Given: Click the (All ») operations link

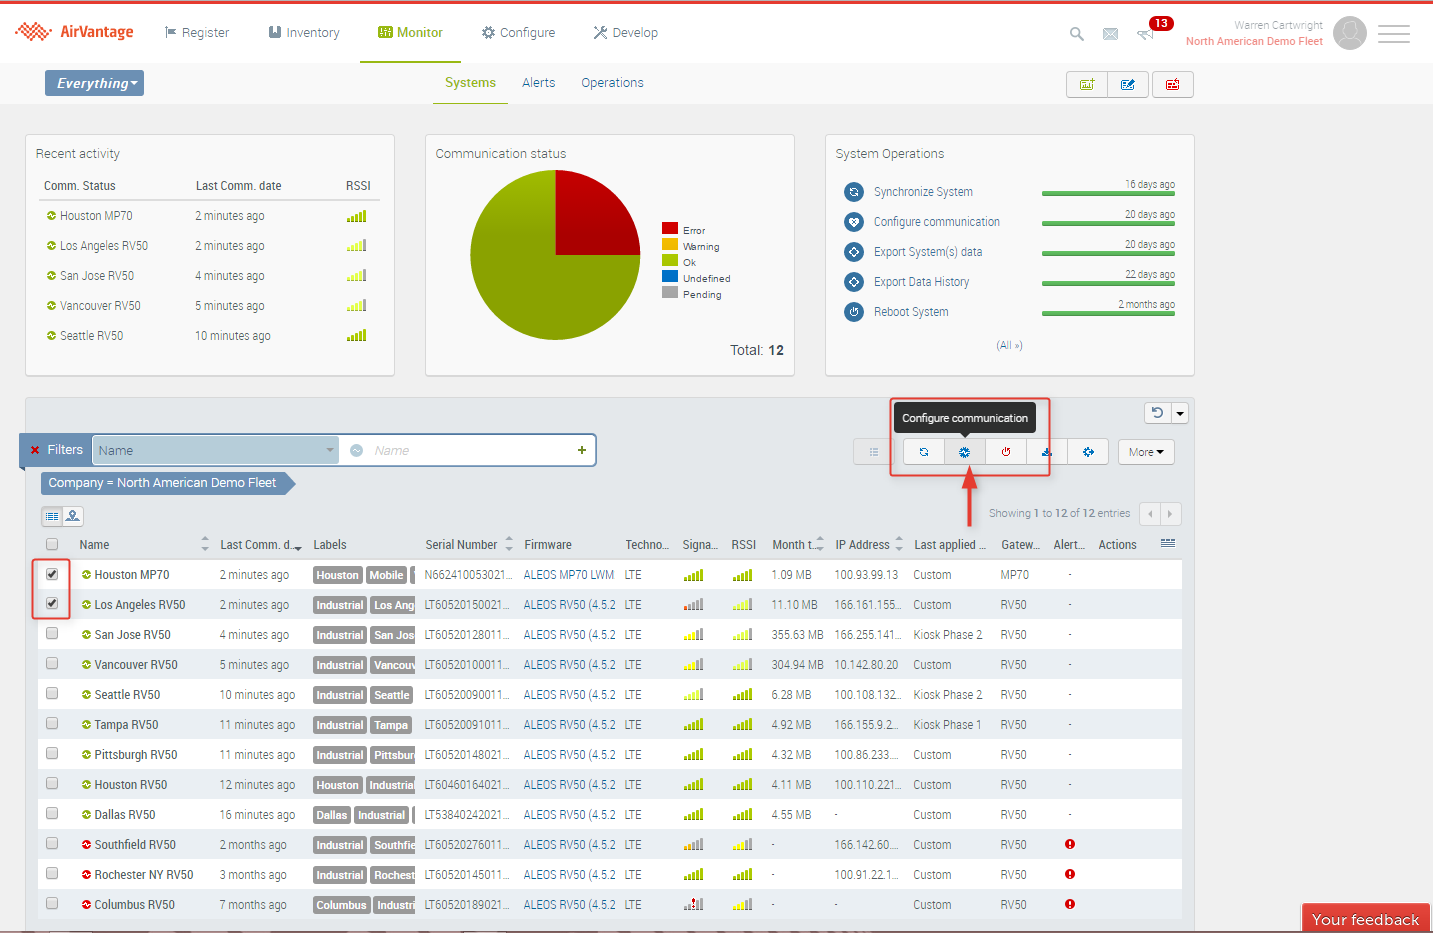Looking at the screenshot, I should pyautogui.click(x=1009, y=345).
